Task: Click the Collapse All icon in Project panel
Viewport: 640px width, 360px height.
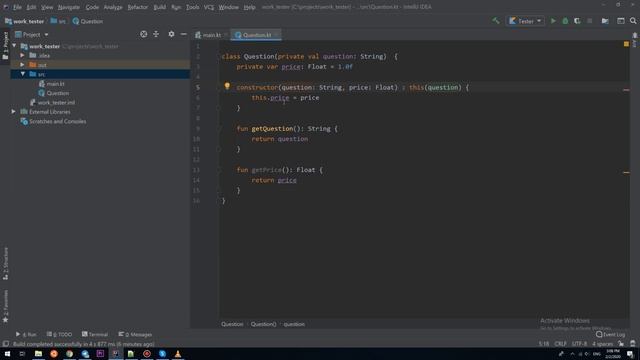Action: (156, 34)
